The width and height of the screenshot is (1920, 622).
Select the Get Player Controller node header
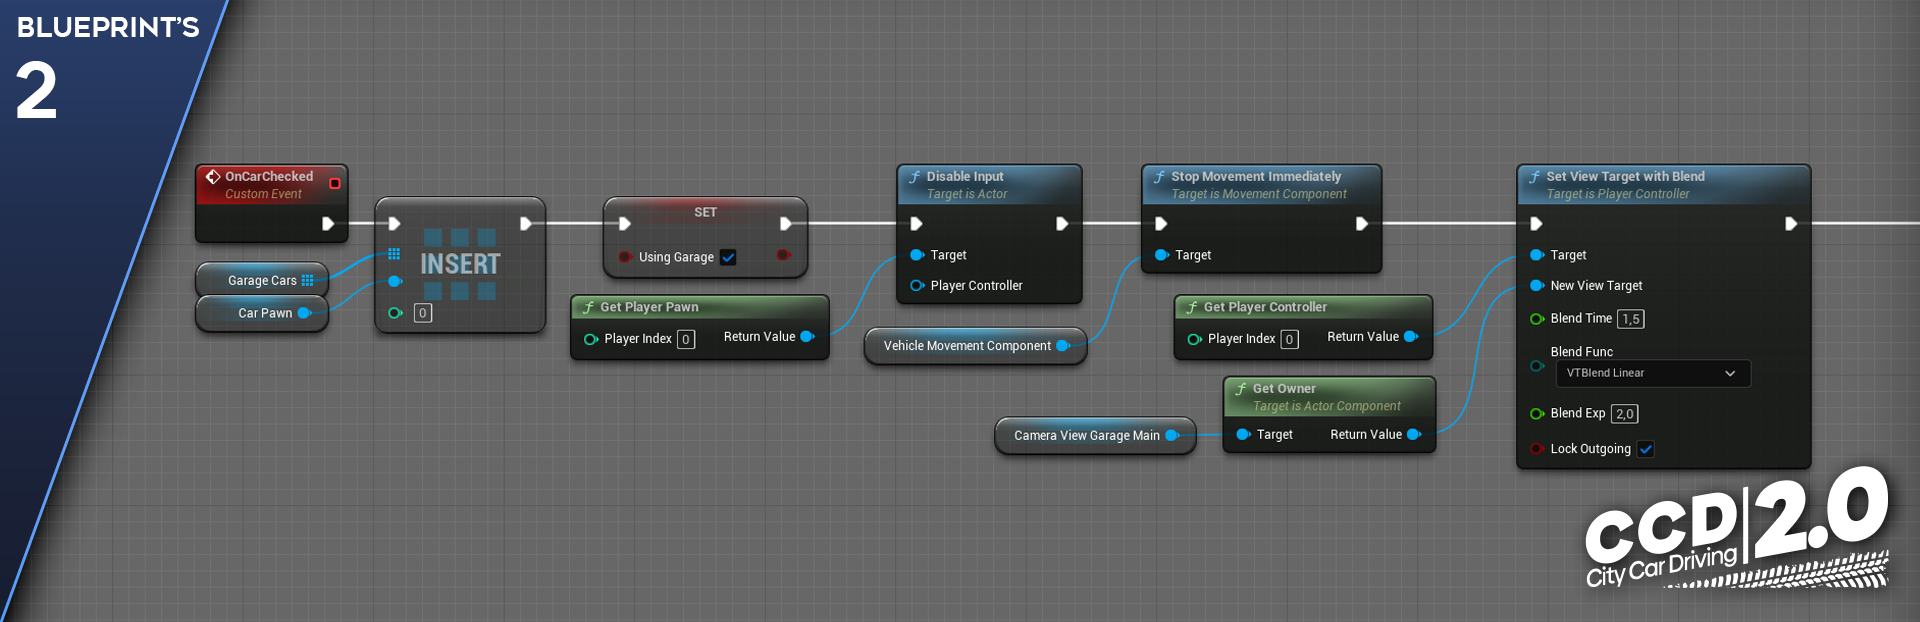click(x=1265, y=307)
